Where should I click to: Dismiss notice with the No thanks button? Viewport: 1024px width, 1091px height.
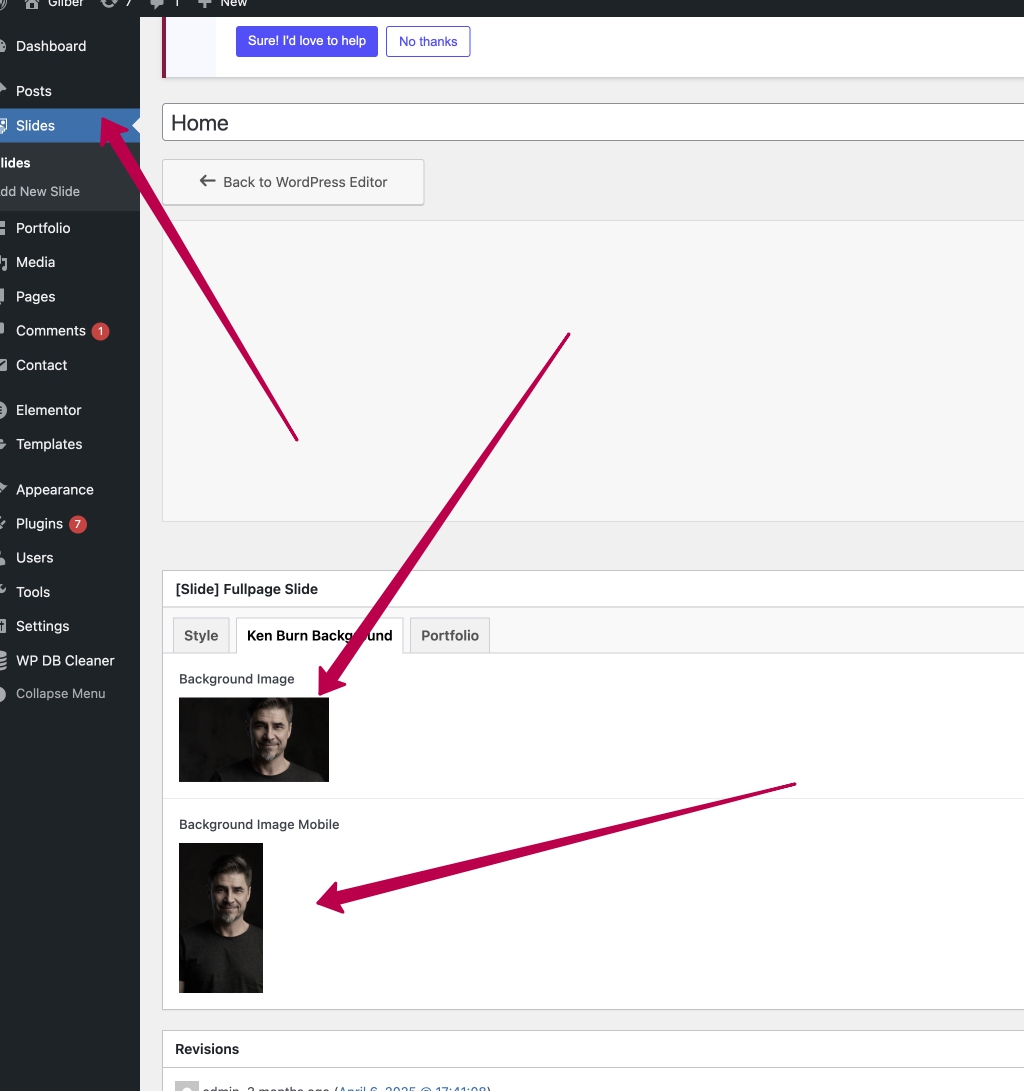(428, 42)
